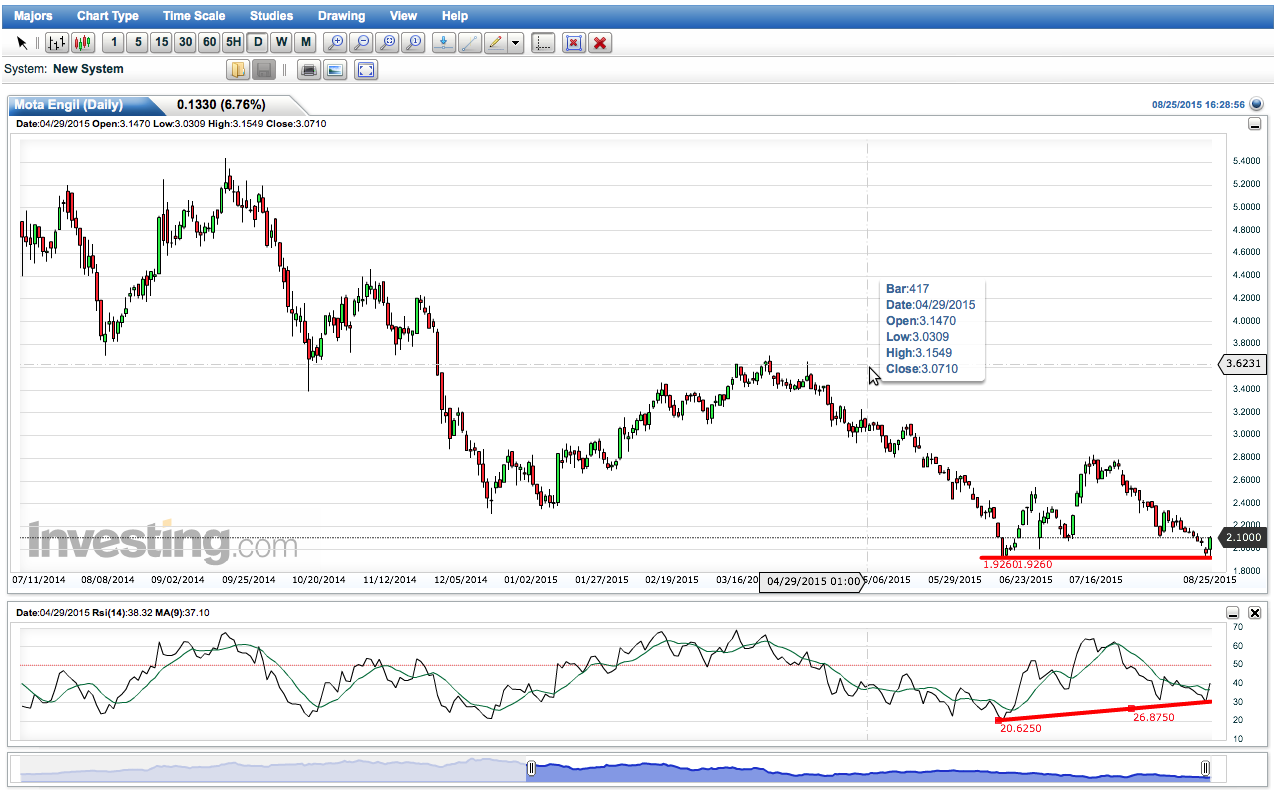Open pencil tool dropdown arrow
The width and height of the screenshot is (1278, 794).
515,43
